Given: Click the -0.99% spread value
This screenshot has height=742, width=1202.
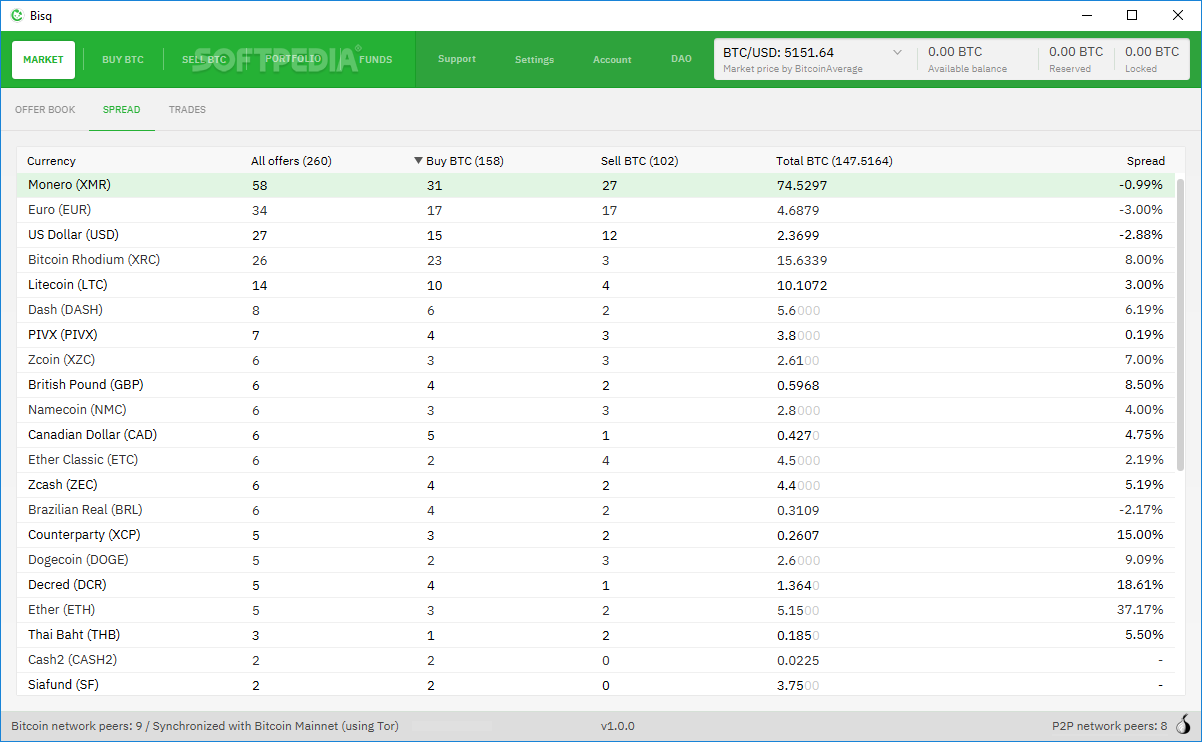Looking at the screenshot, I should click(1141, 185).
